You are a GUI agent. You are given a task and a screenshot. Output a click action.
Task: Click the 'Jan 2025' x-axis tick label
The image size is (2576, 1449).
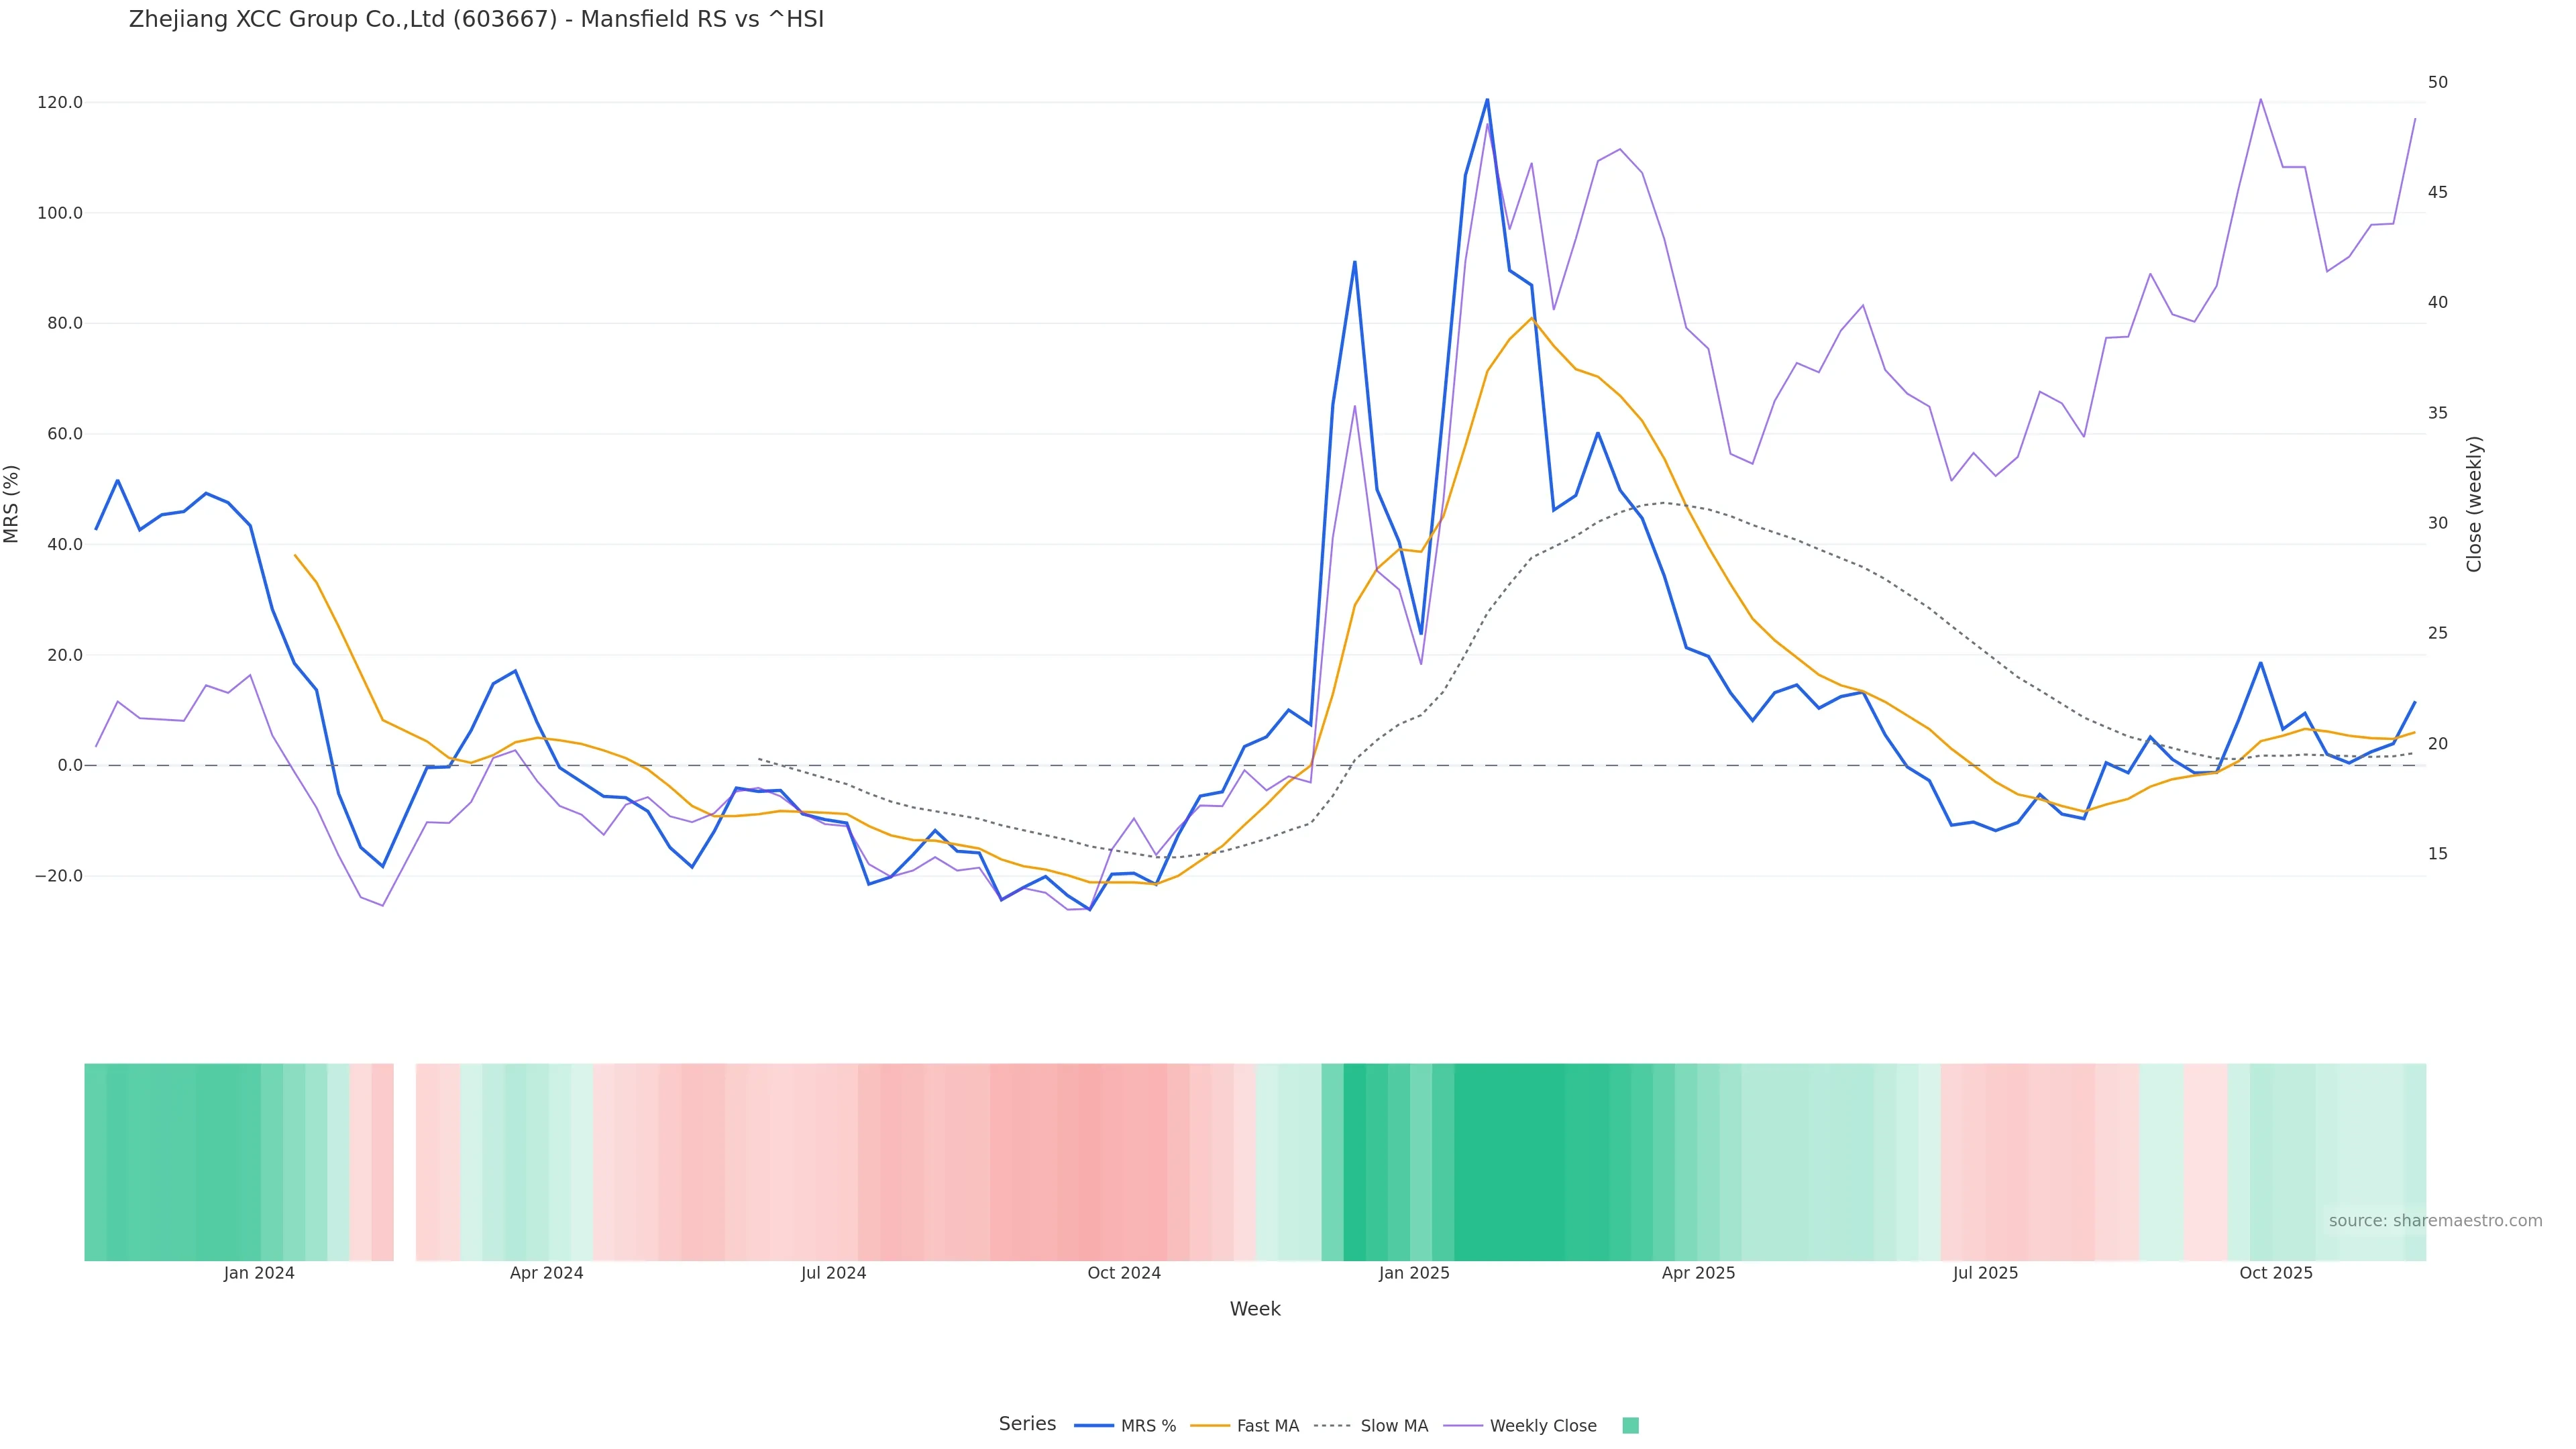tap(1414, 1273)
